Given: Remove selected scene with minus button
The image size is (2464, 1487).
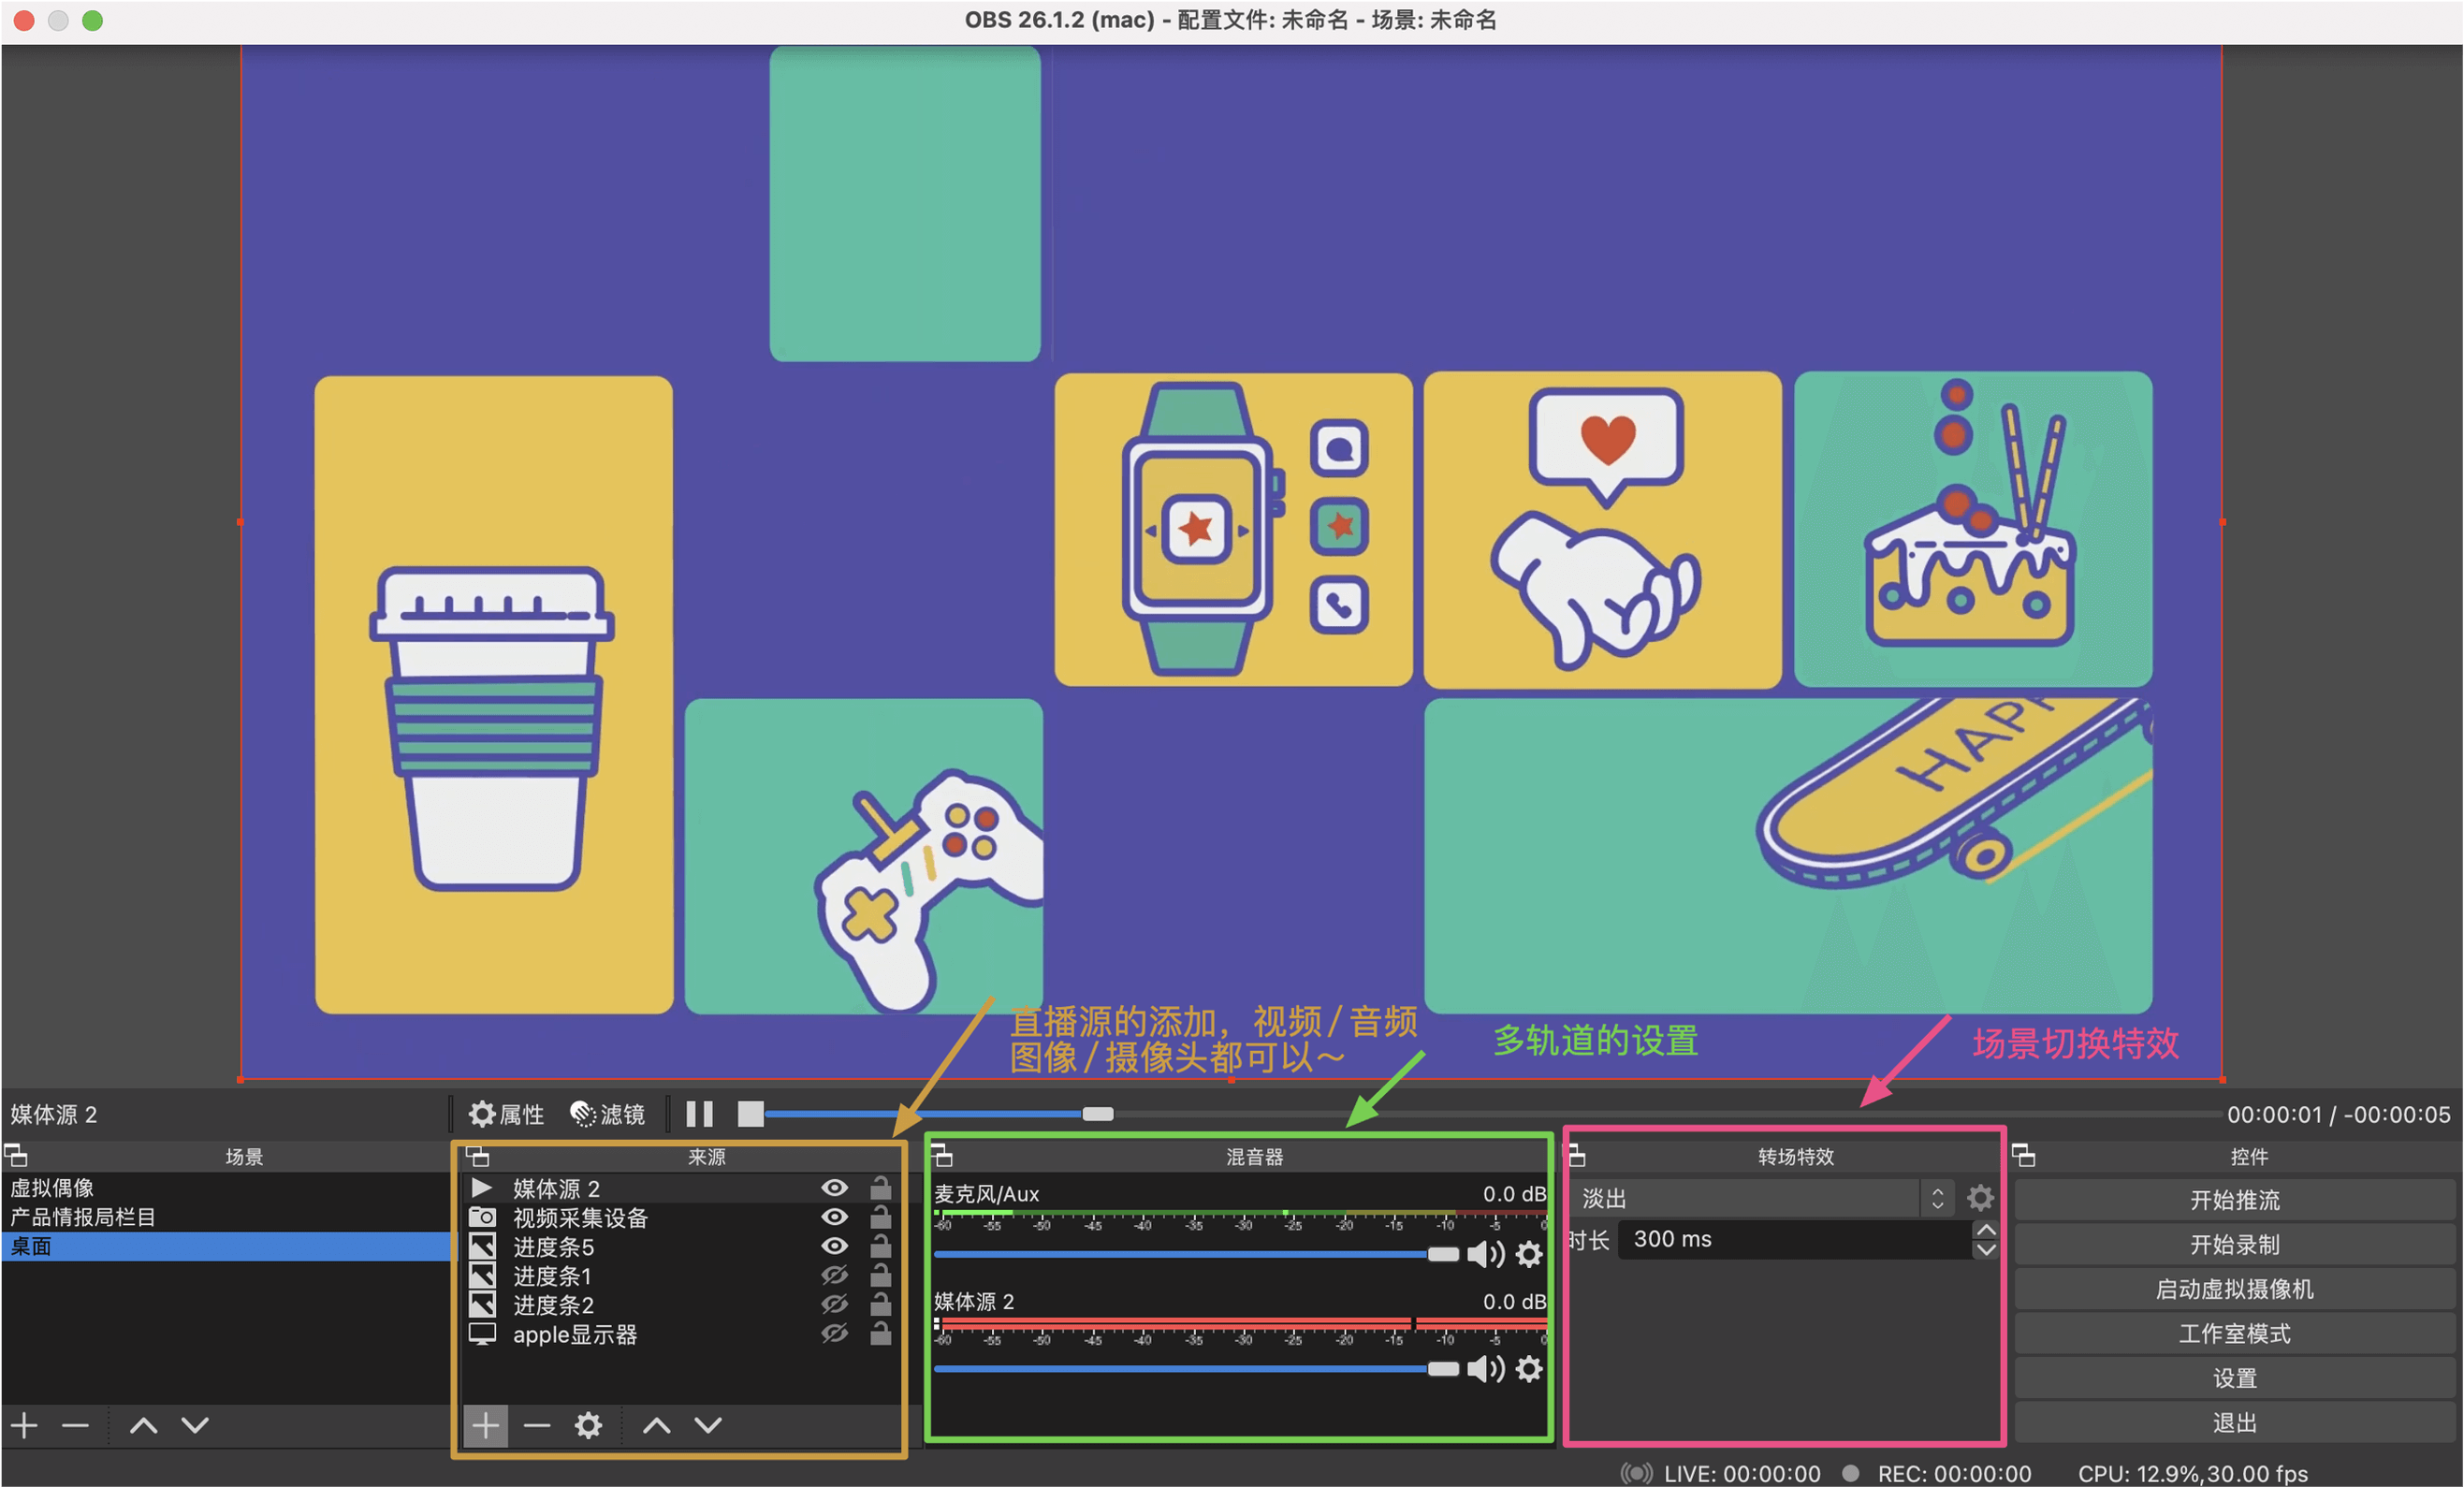Looking at the screenshot, I should pos(75,1425).
